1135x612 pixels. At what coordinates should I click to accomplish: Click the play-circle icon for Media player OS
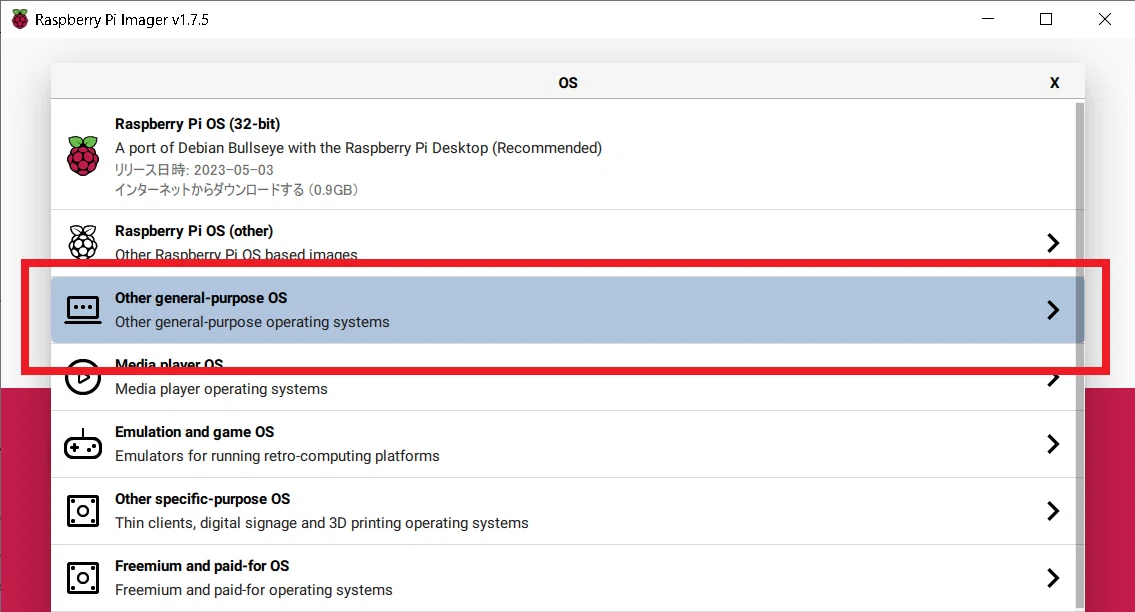pyautogui.click(x=83, y=377)
